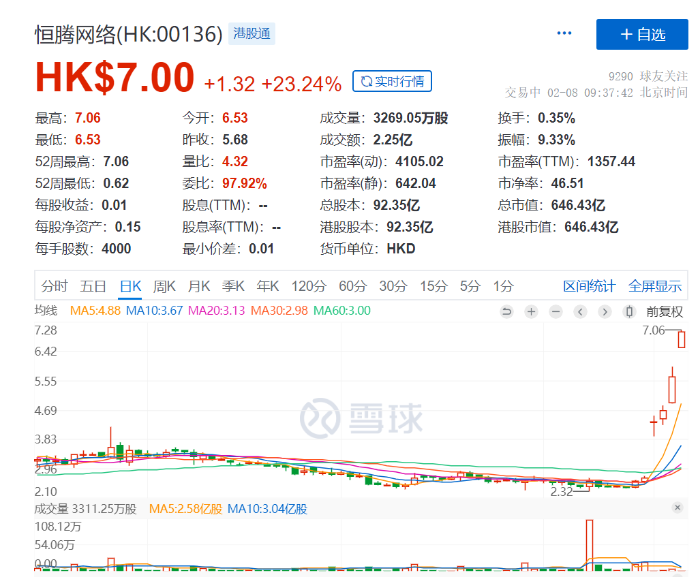Click the 最高 7.06 value
The width and height of the screenshot is (700, 577).
coord(88,118)
